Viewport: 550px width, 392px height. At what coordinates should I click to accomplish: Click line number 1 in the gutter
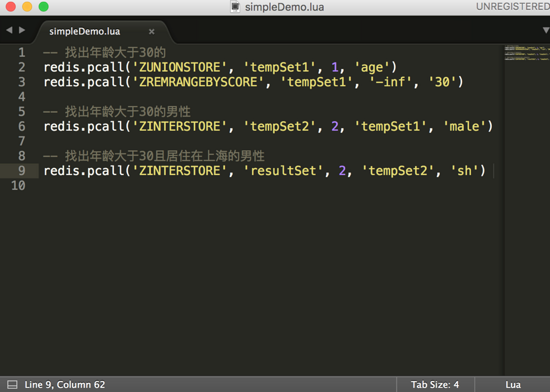(22, 52)
